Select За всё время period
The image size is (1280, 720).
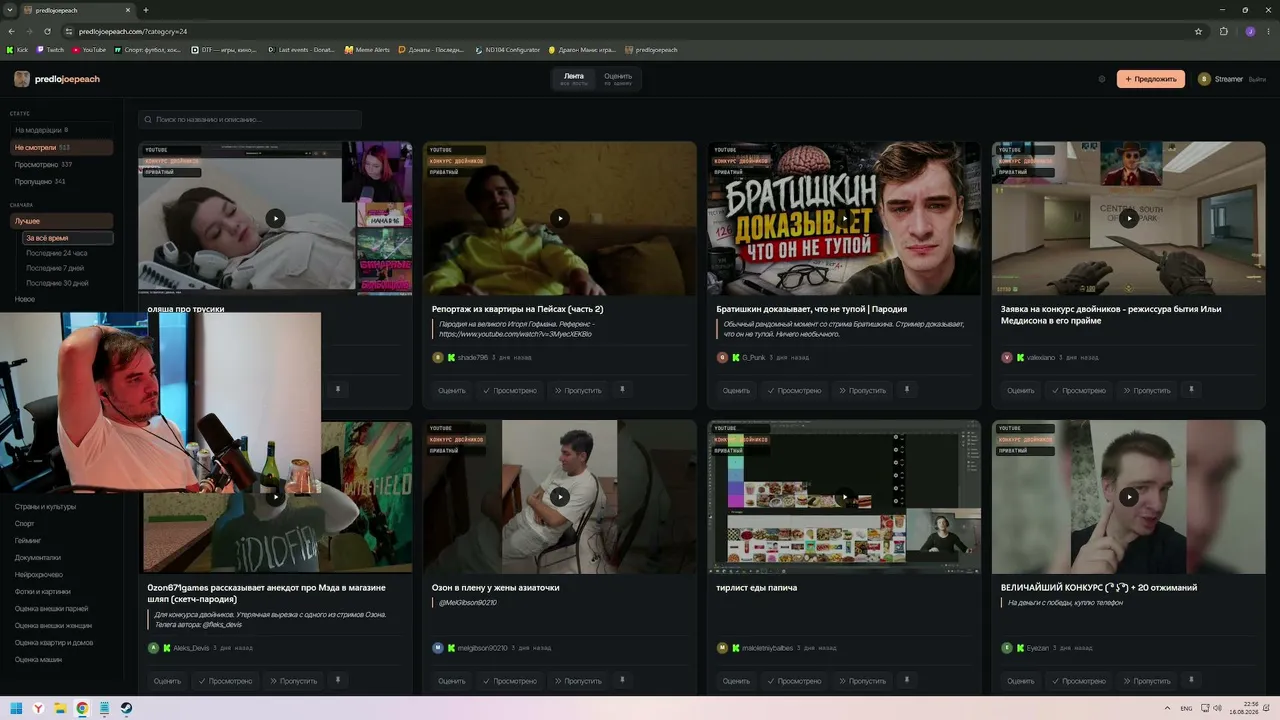[68, 238]
